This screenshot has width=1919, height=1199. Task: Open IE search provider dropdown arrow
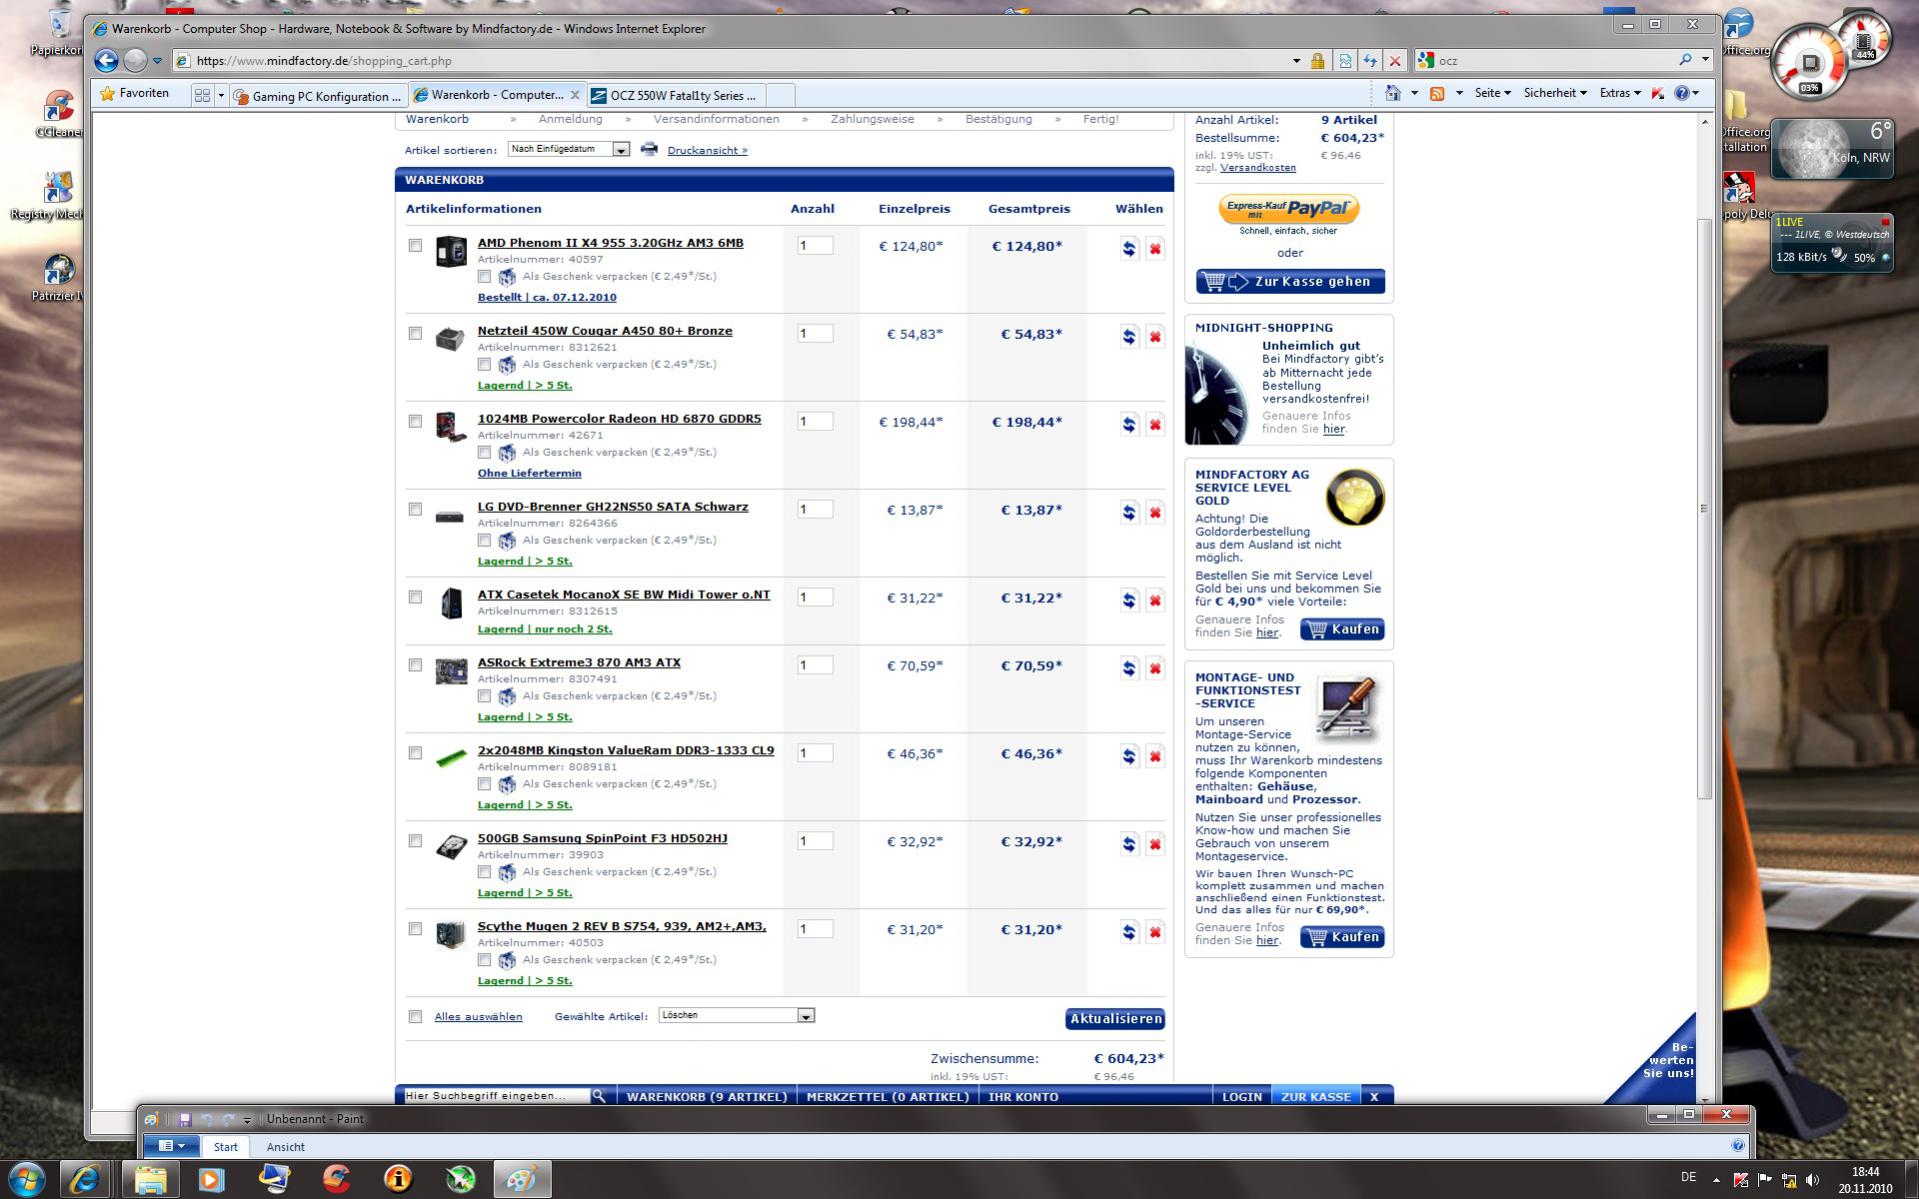coord(1705,60)
